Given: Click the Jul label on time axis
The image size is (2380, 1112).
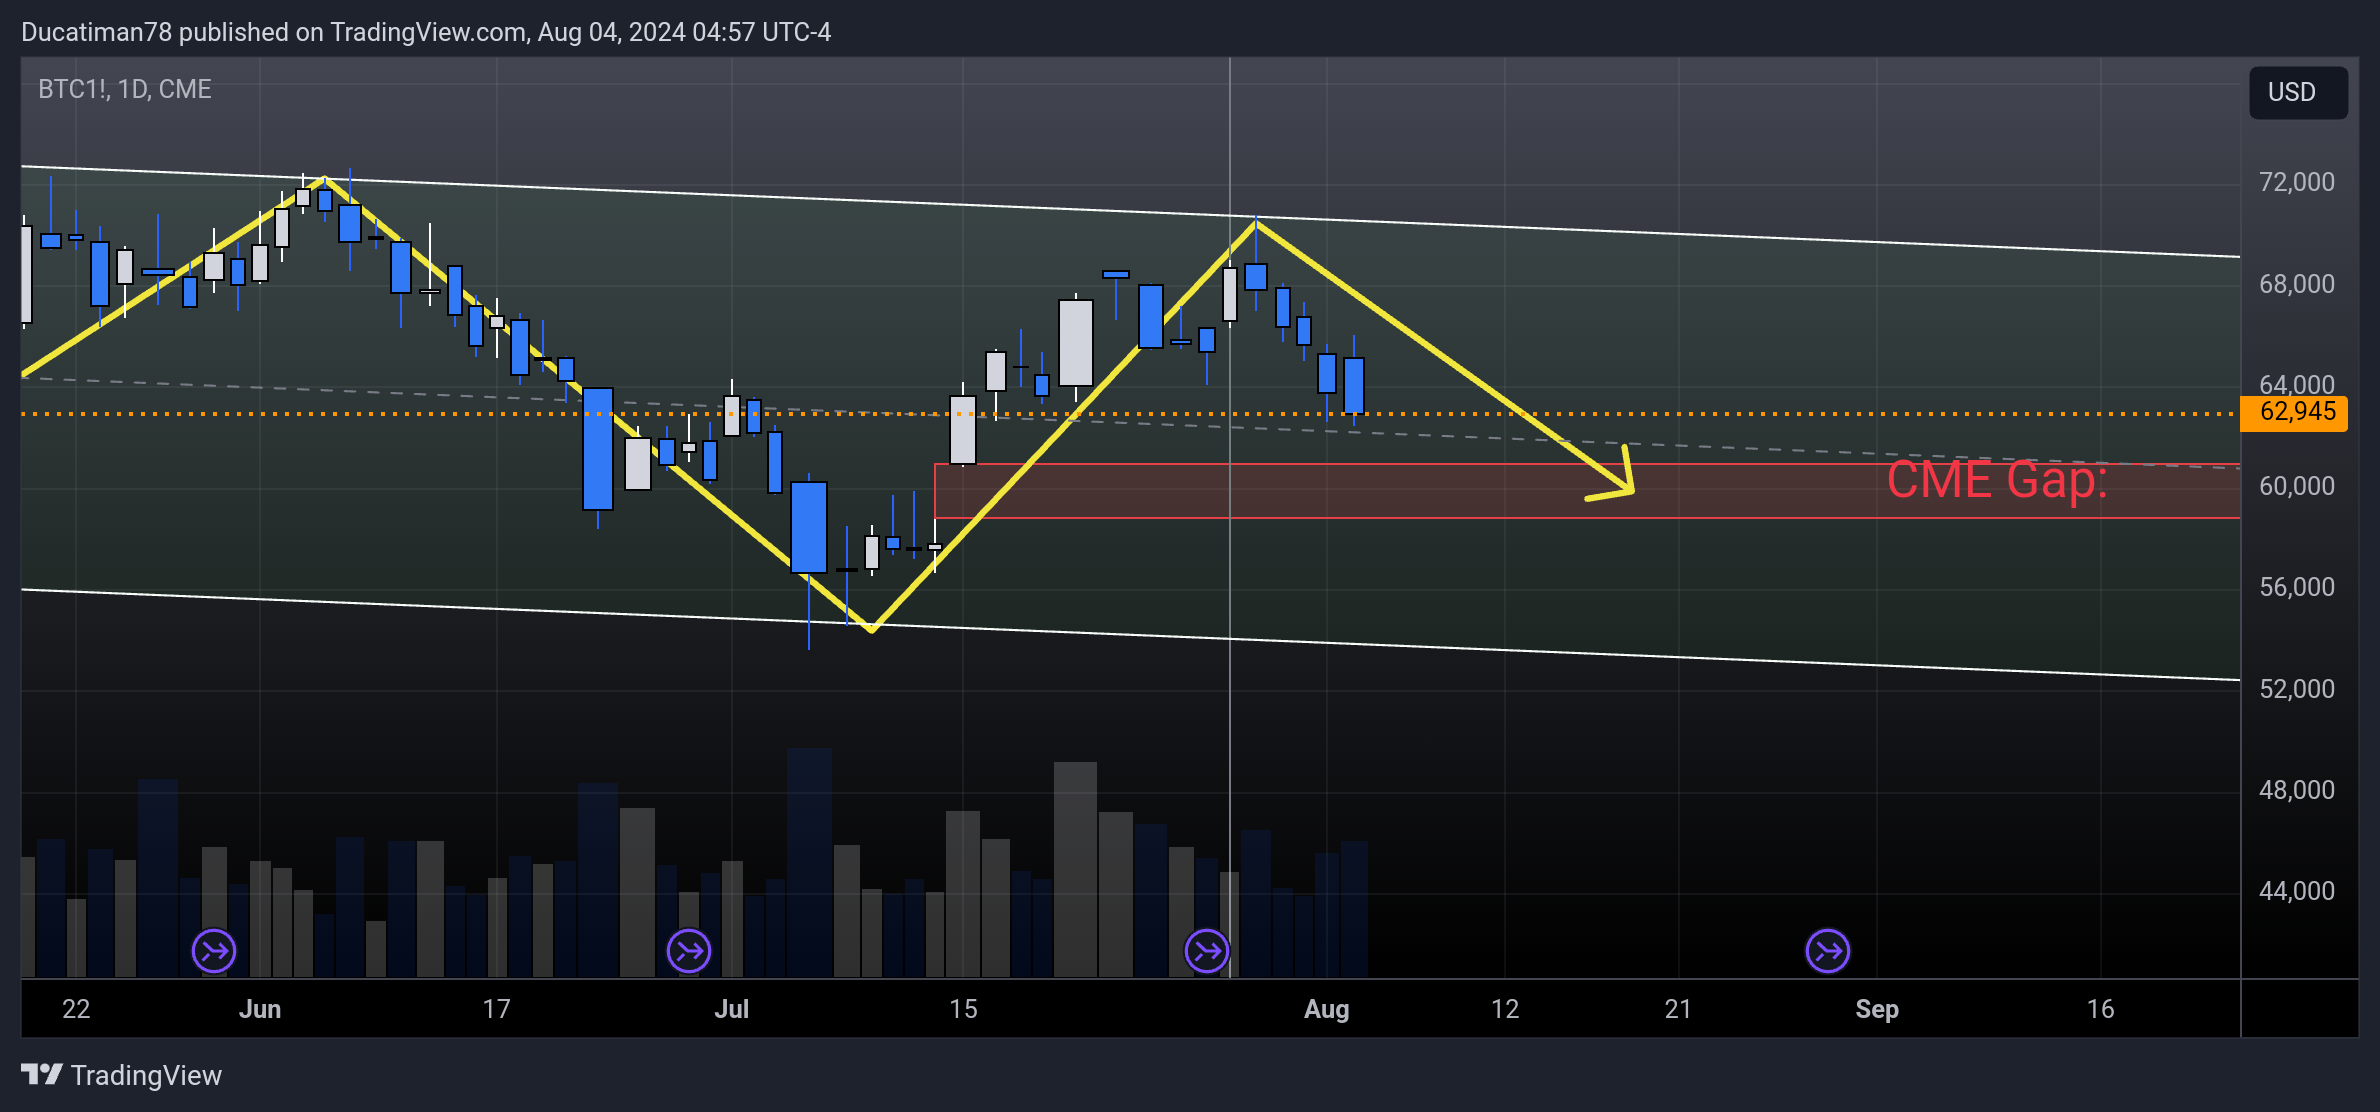Looking at the screenshot, I should tap(731, 1009).
